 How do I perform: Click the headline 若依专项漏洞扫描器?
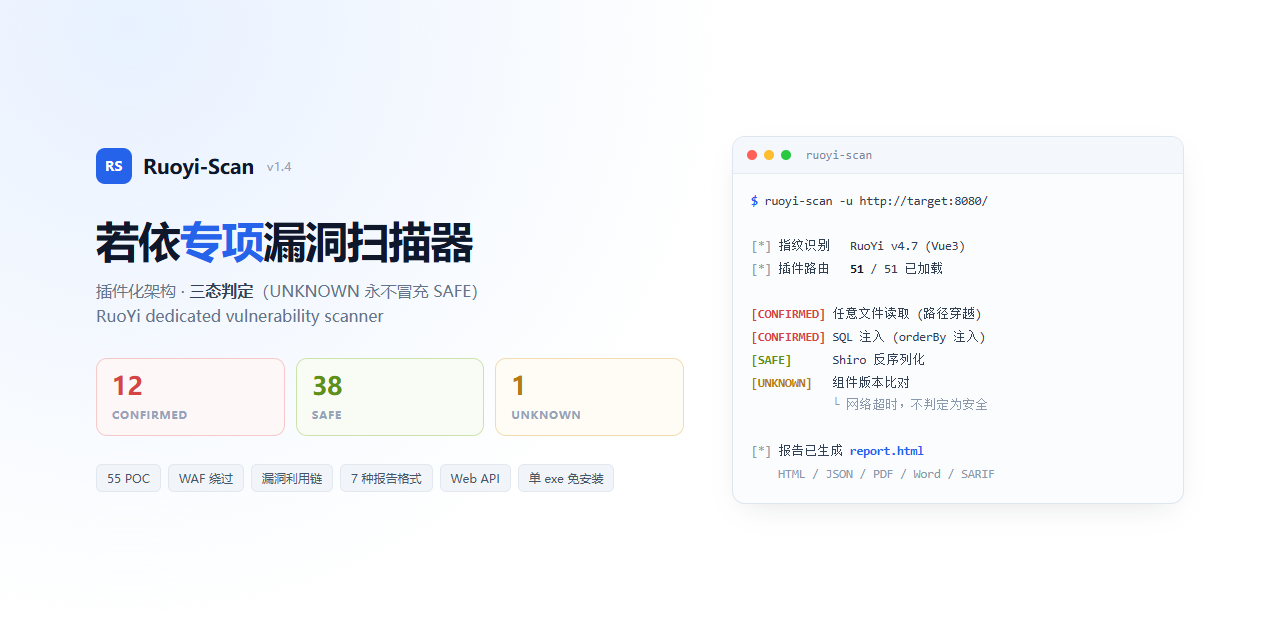(284, 243)
